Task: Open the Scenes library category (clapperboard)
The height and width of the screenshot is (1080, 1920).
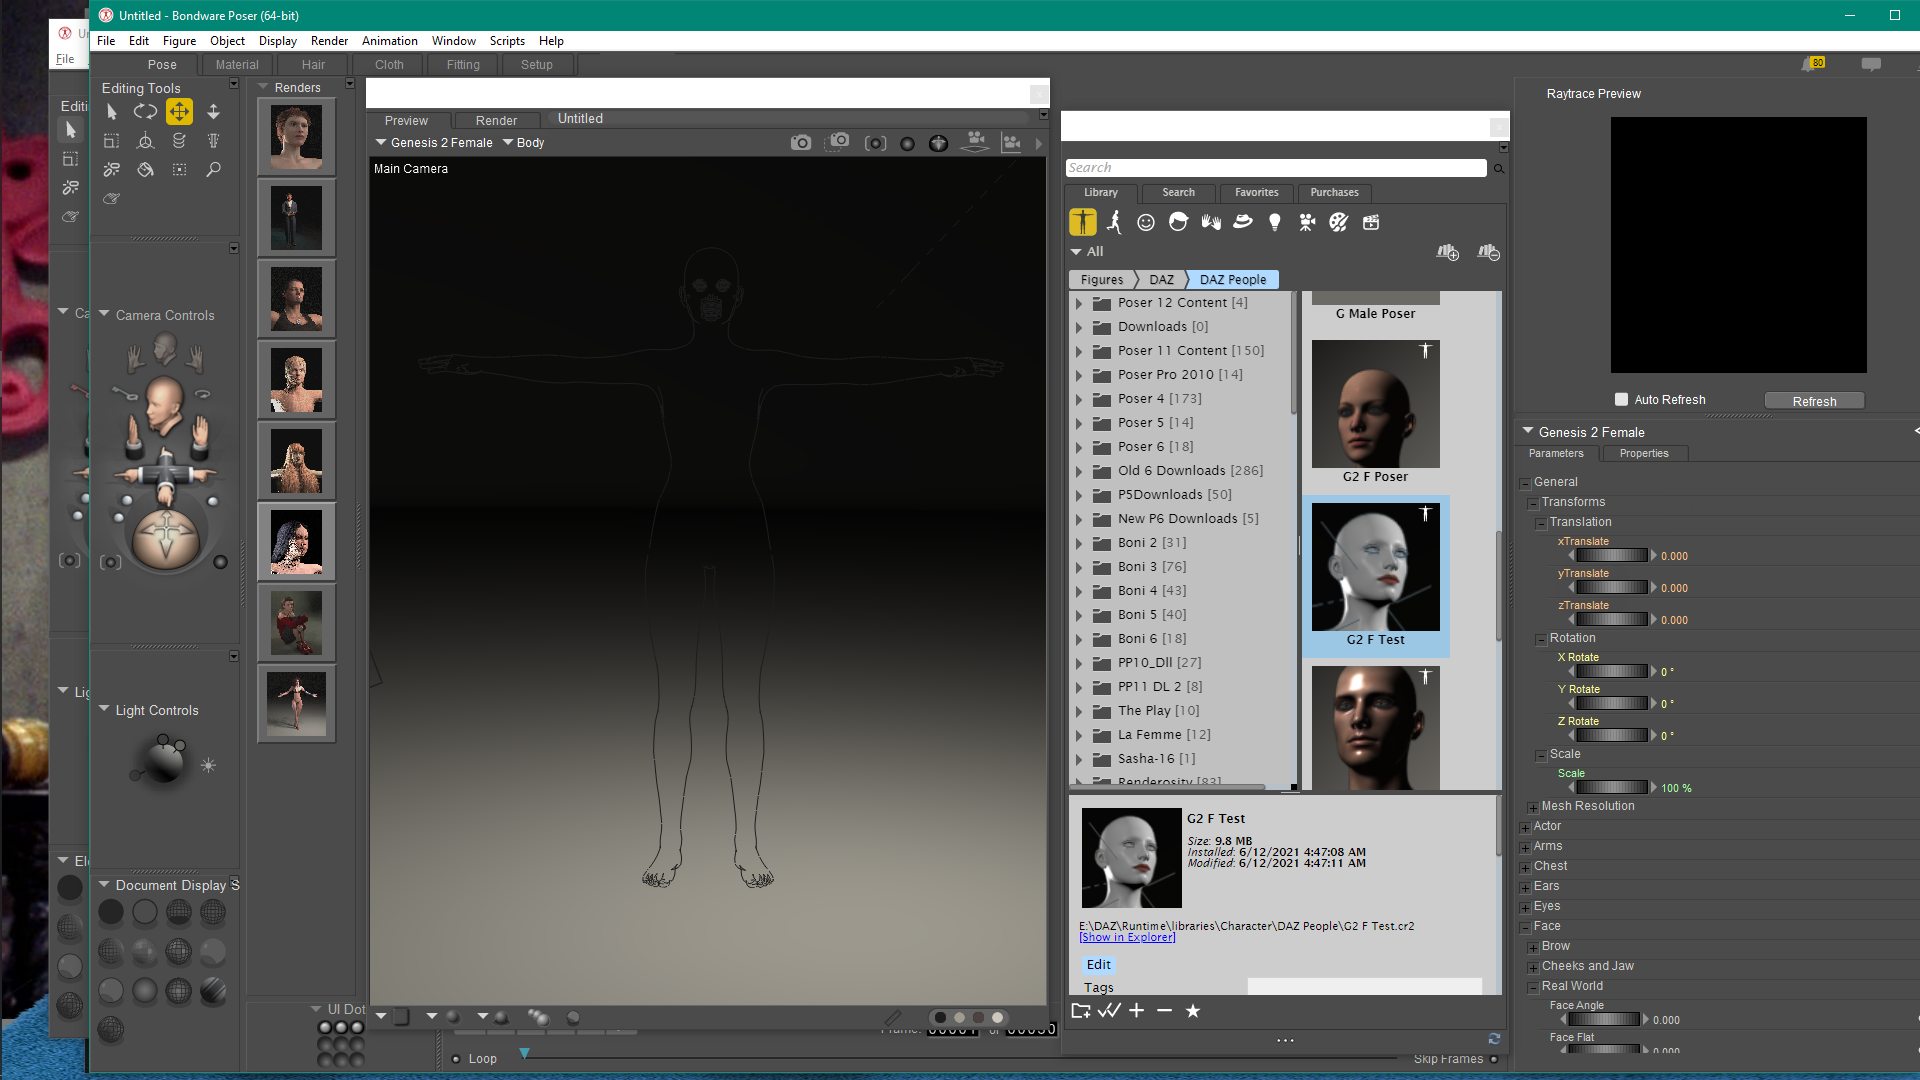Action: pyautogui.click(x=1371, y=222)
